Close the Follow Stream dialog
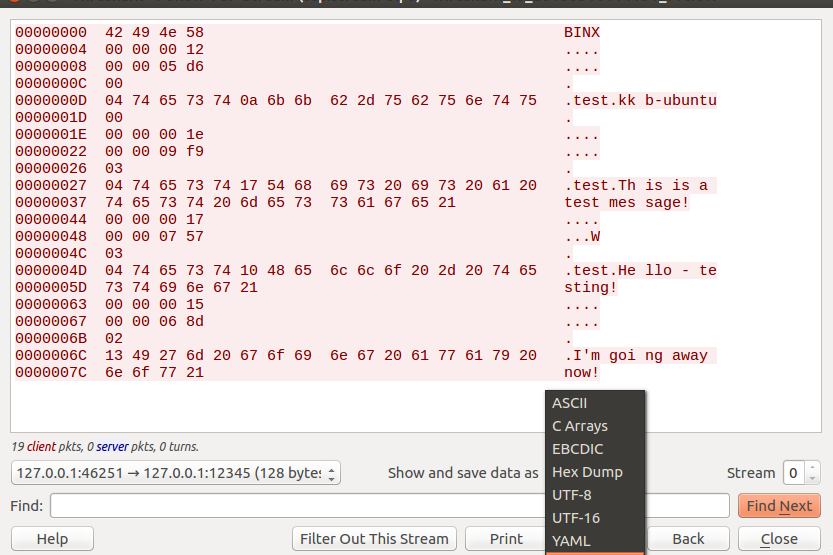The width and height of the screenshot is (833, 555). point(779,539)
